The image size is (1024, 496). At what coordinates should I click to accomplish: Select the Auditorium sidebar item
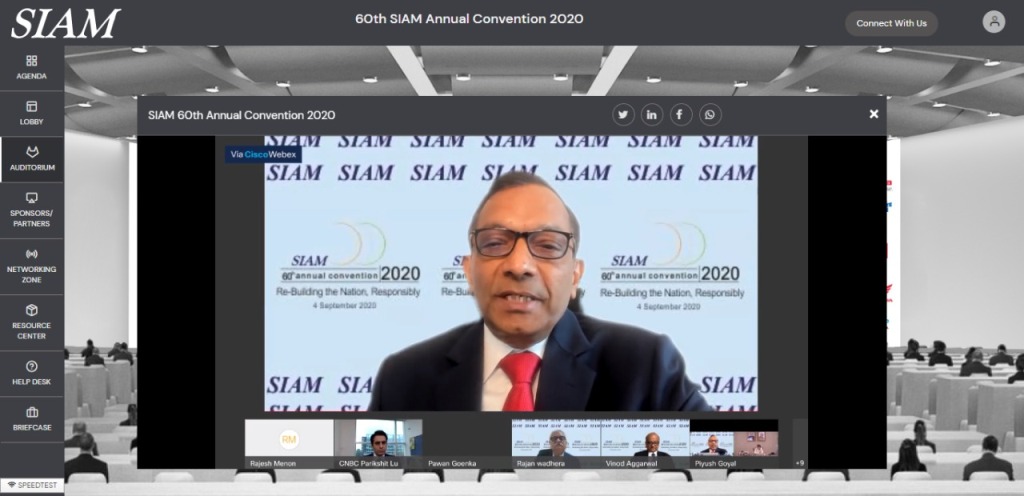tap(31, 159)
